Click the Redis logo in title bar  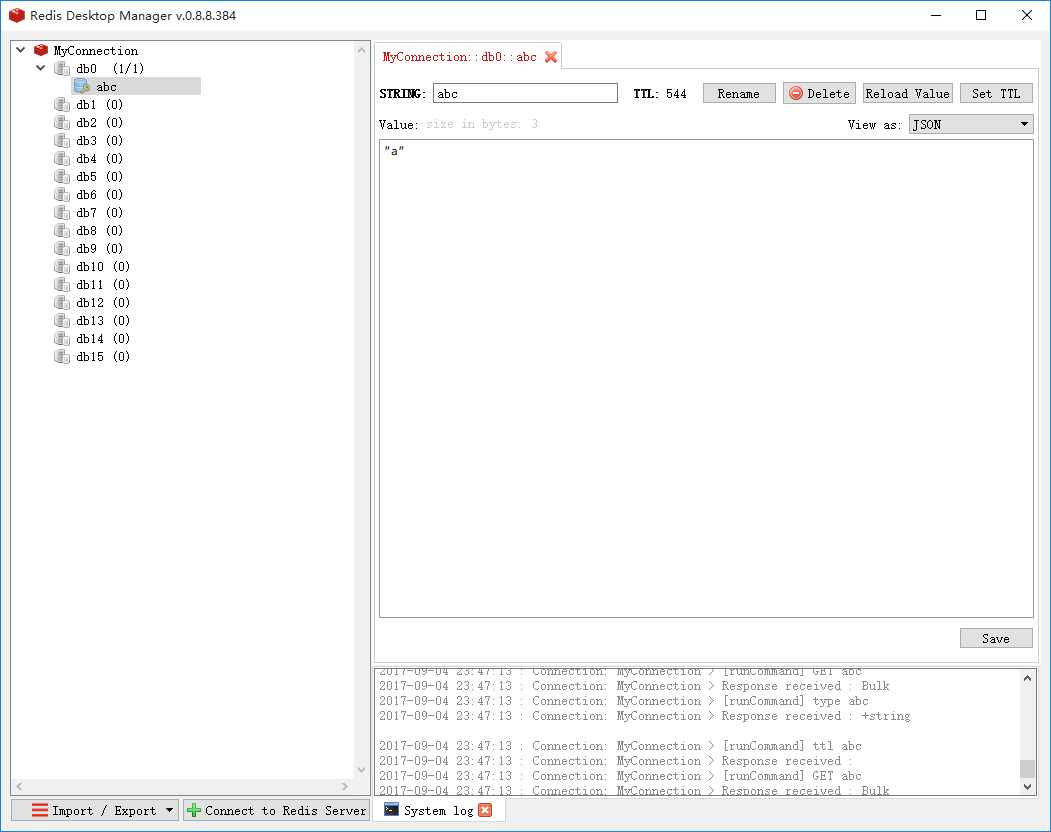pos(17,15)
